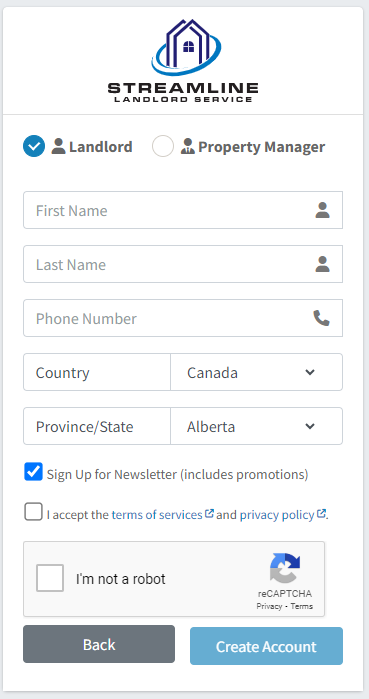Click the Streamline Landlord Service logo
This screenshot has height=699, width=369.
coord(183,61)
